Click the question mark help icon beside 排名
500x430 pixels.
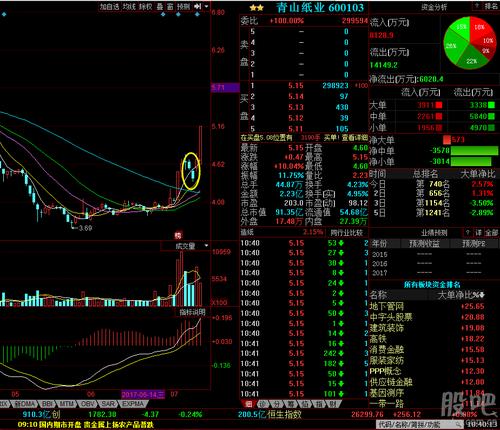pyautogui.click(x=477, y=6)
